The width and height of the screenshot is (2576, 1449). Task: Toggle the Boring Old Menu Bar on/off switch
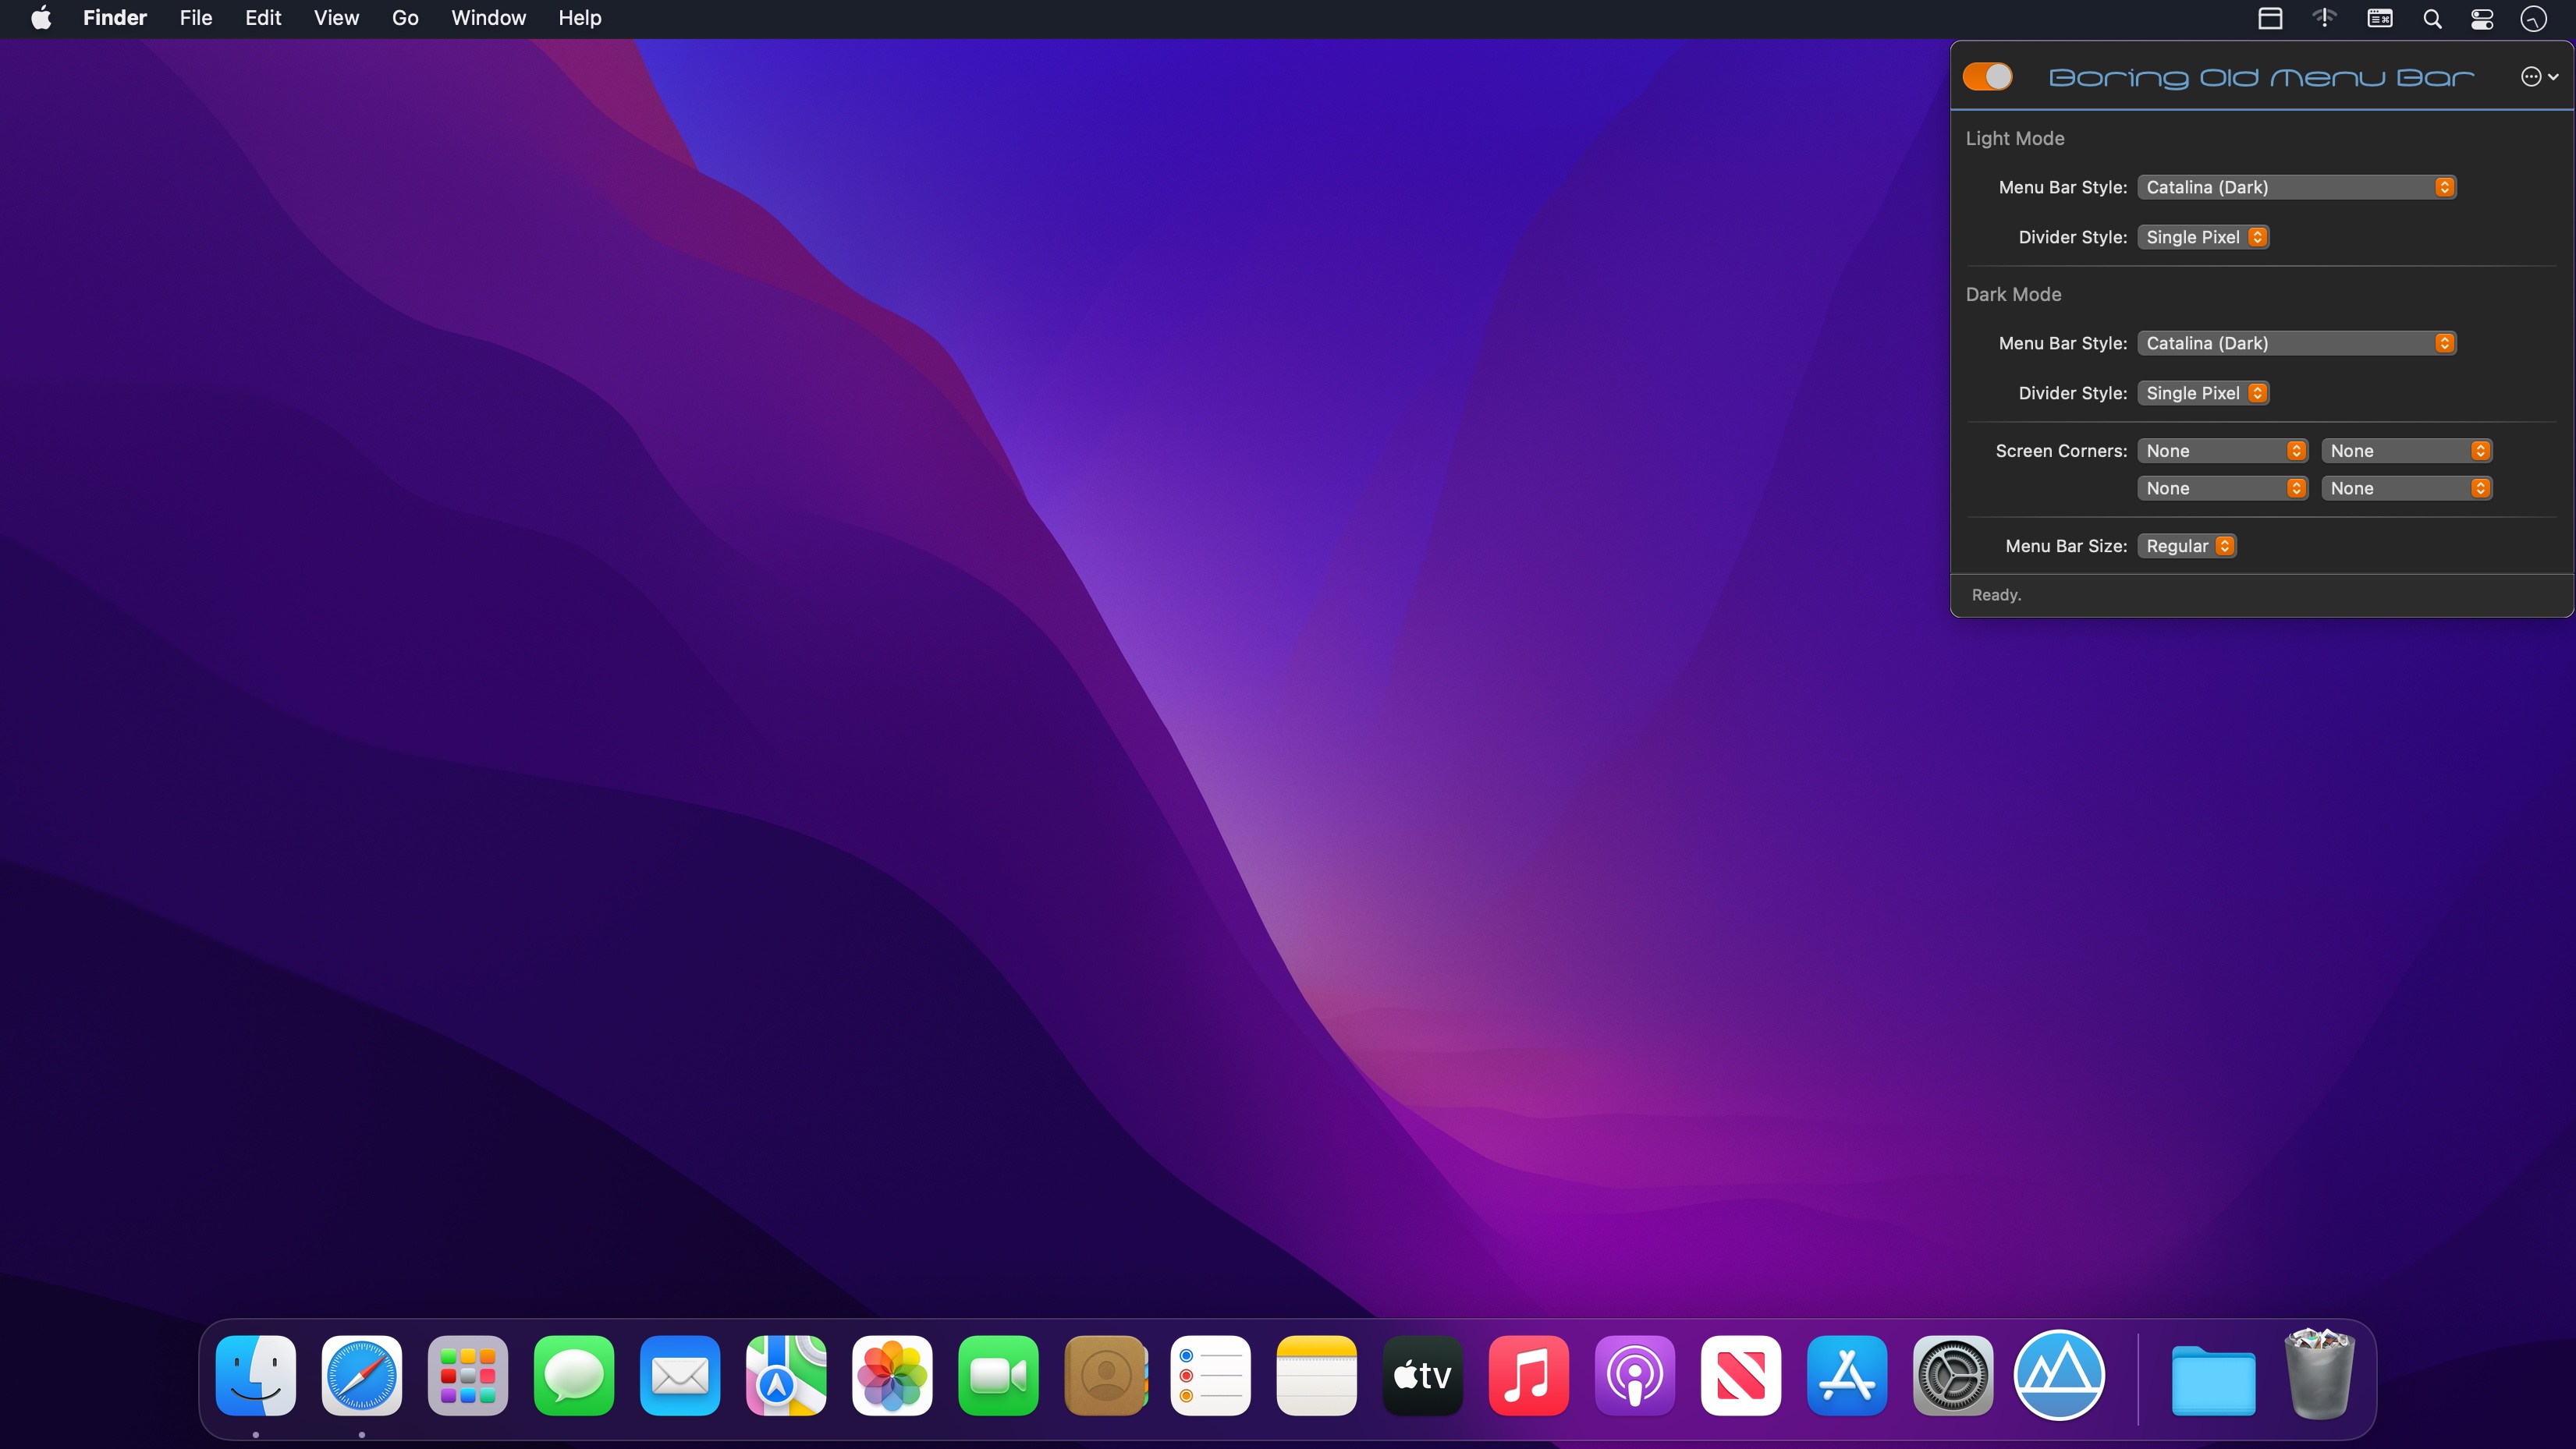1987,77
